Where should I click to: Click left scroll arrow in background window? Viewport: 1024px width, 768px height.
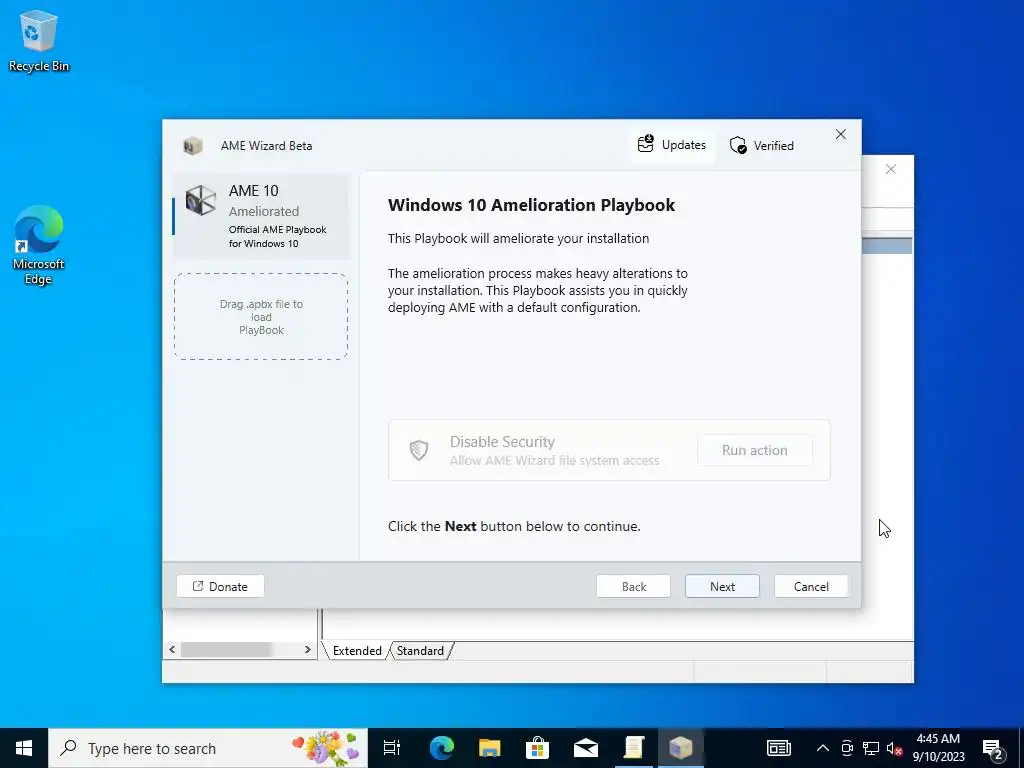point(172,650)
